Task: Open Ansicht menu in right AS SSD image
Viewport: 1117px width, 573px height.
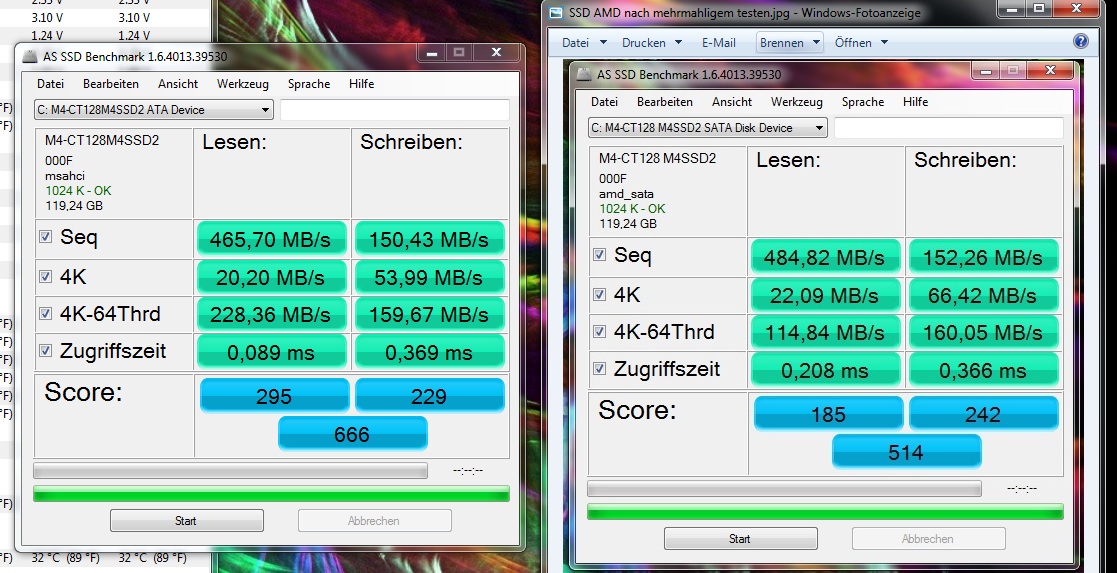Action: [x=732, y=102]
